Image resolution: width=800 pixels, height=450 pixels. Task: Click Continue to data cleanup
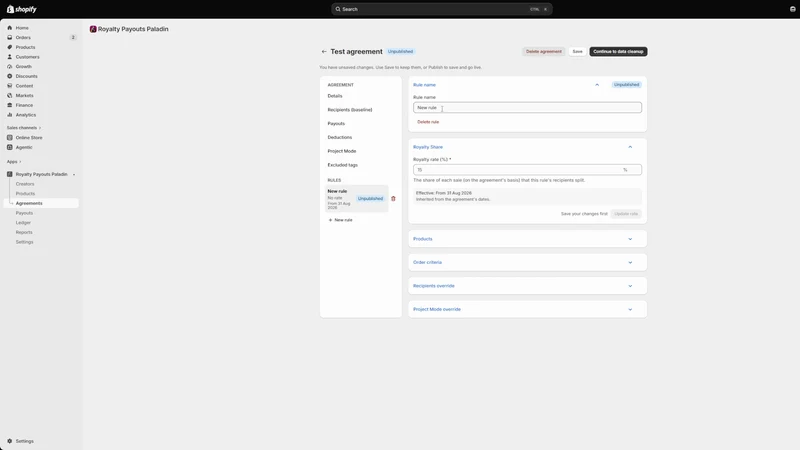coord(618,52)
